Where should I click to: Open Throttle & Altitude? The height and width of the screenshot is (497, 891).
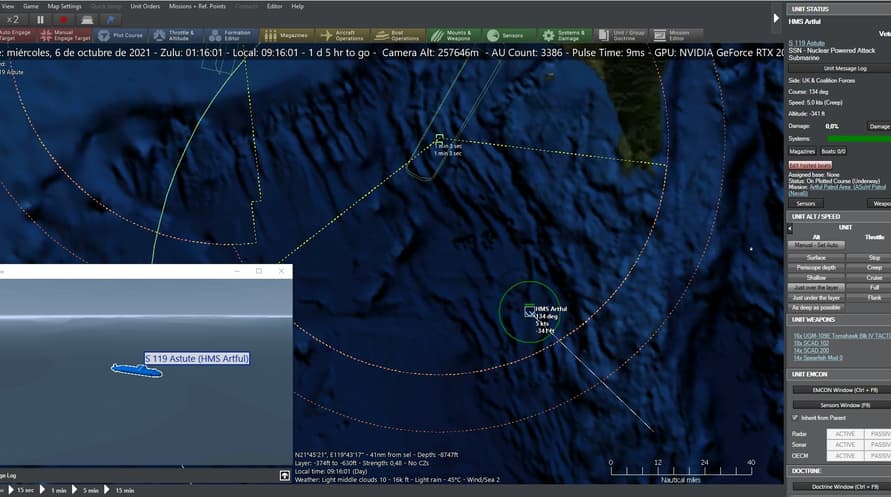175,35
